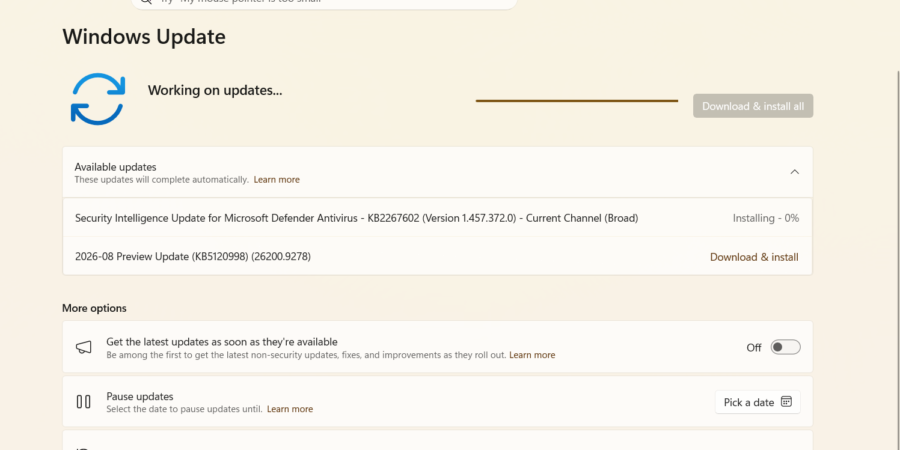900x450 pixels.
Task: Open the Pick a date dropdown
Action: (758, 402)
